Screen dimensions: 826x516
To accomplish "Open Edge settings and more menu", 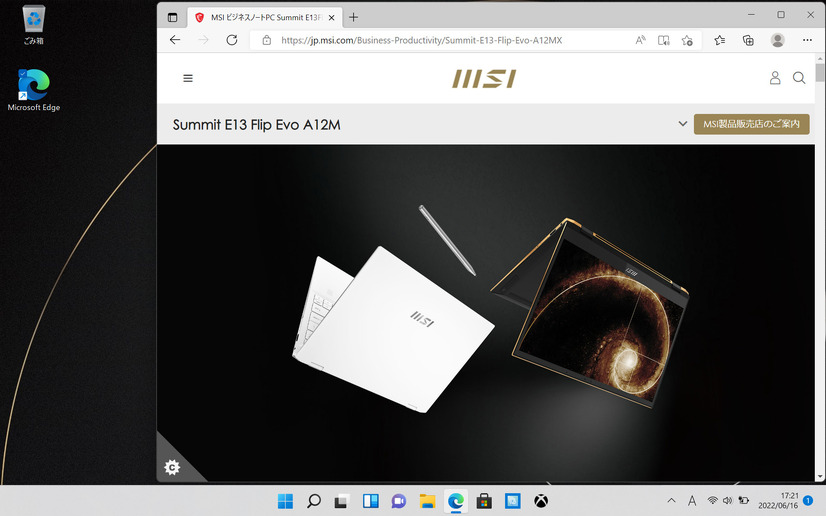I will coord(807,40).
